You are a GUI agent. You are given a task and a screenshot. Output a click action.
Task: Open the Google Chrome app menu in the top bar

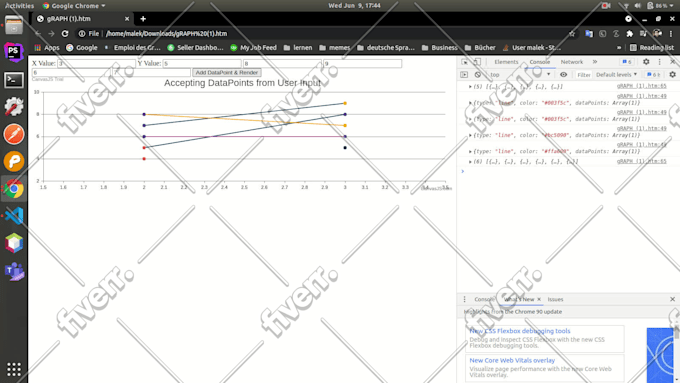coord(74,6)
